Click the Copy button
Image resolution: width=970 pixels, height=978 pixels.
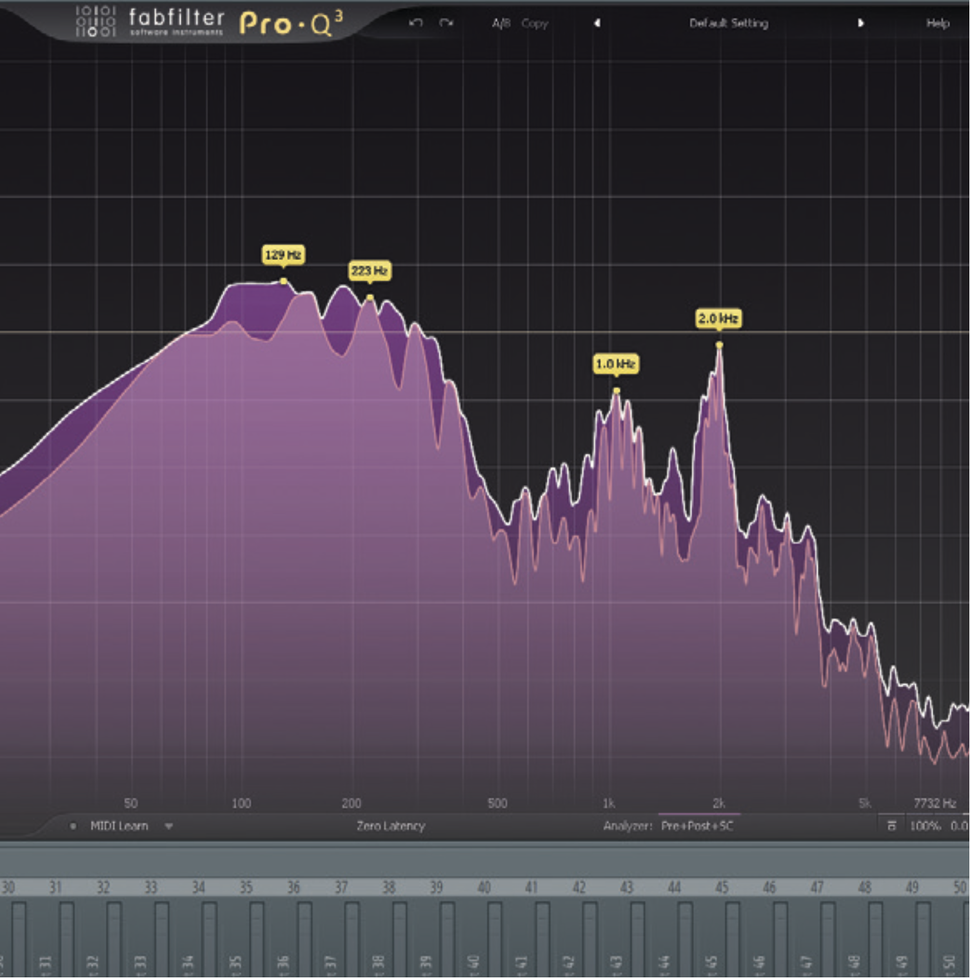pos(535,23)
